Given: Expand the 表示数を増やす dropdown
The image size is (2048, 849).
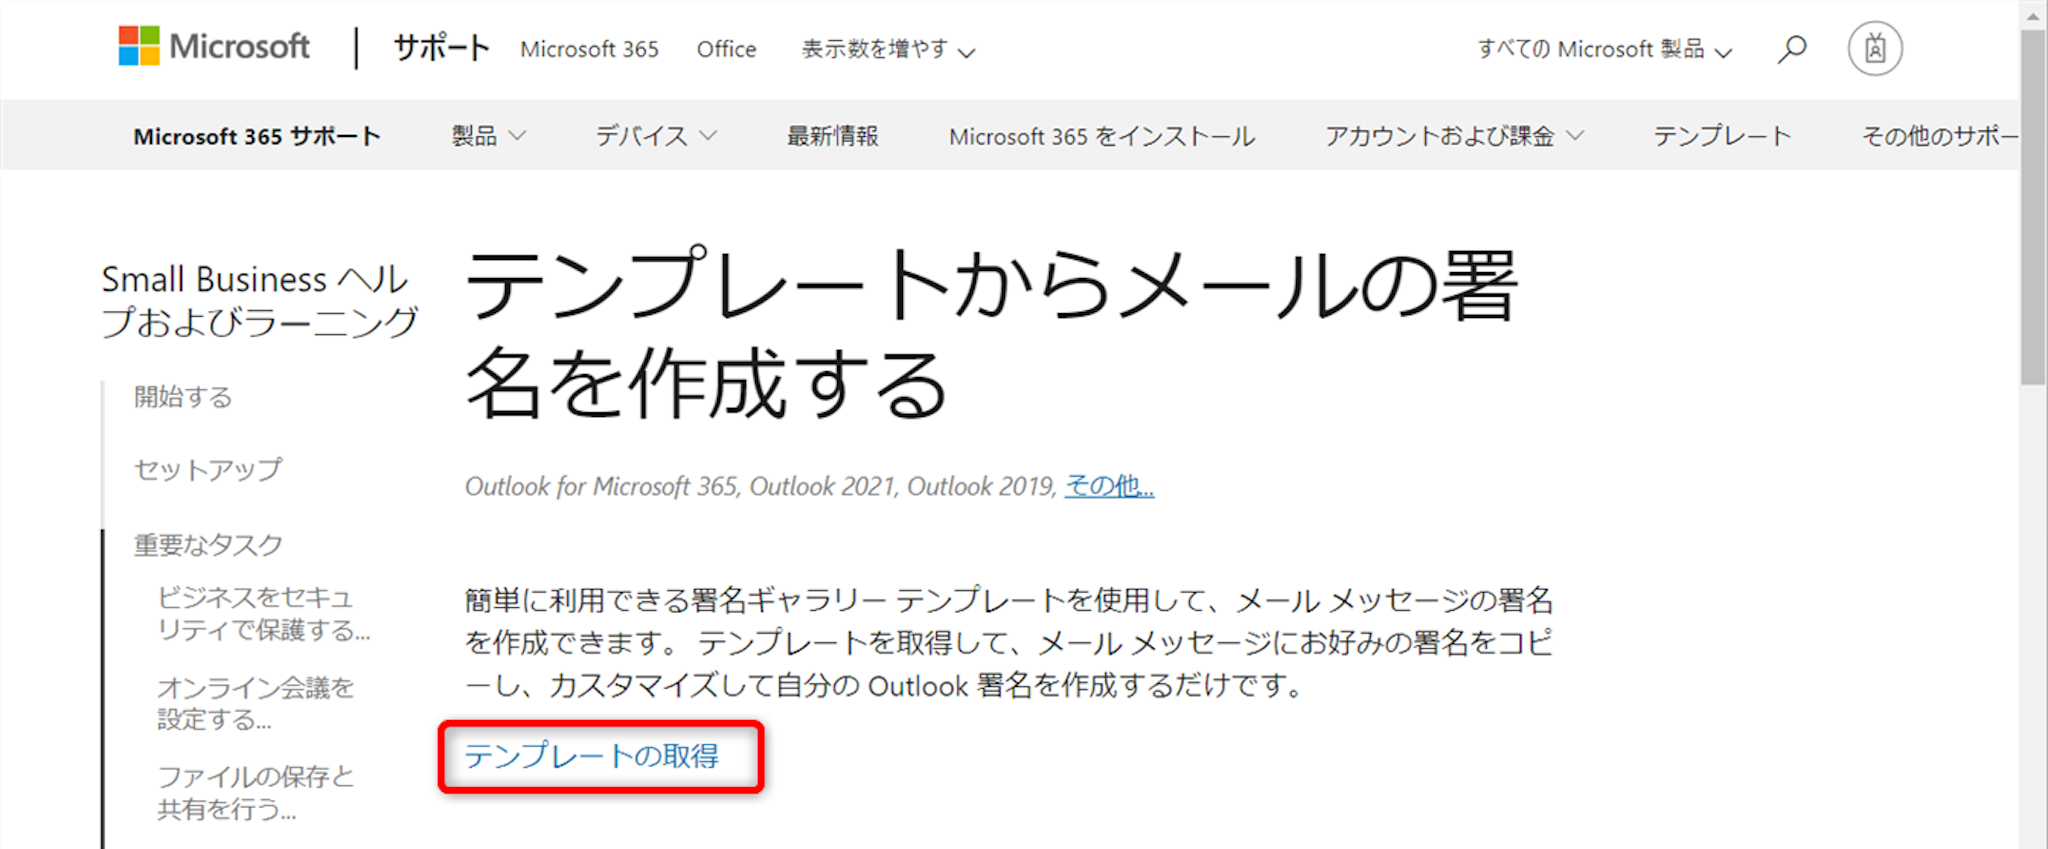Looking at the screenshot, I should (x=888, y=49).
